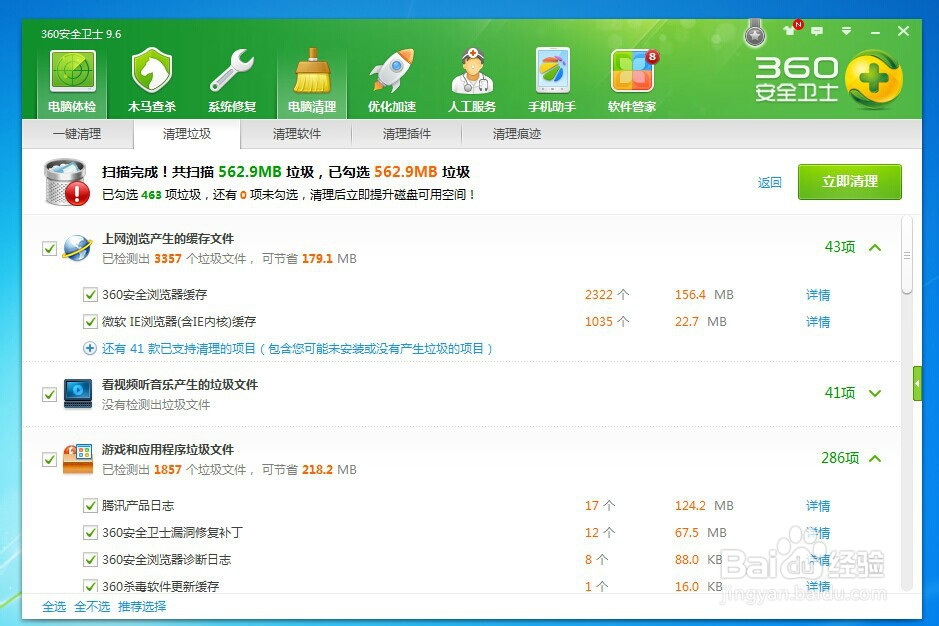Switch to 清理痕迹 tab
939x626 pixels.
tap(517, 134)
